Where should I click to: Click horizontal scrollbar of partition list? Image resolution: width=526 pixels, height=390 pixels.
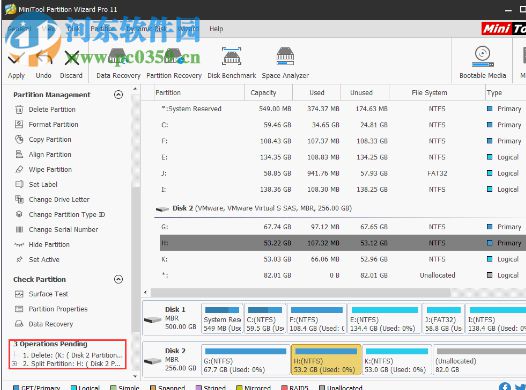tap(301, 292)
